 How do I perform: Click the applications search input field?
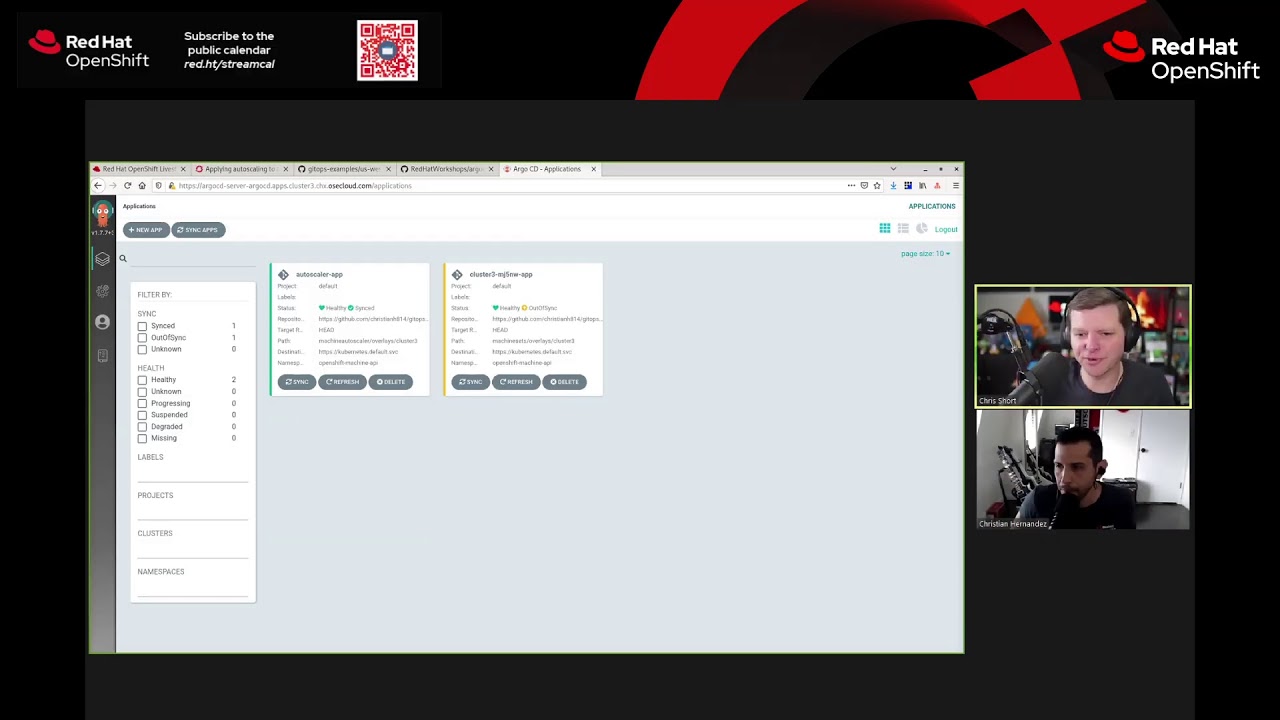click(x=192, y=259)
